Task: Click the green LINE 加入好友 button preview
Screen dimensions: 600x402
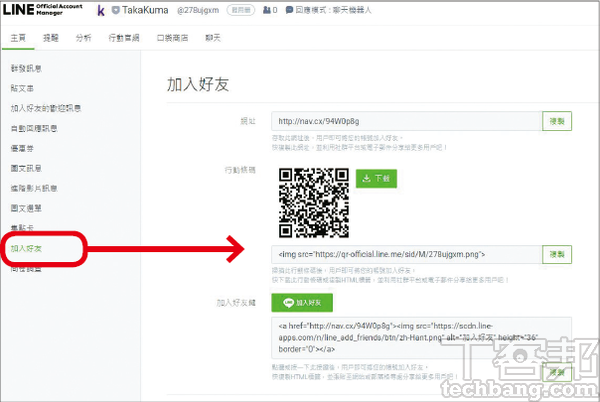Action: click(302, 303)
